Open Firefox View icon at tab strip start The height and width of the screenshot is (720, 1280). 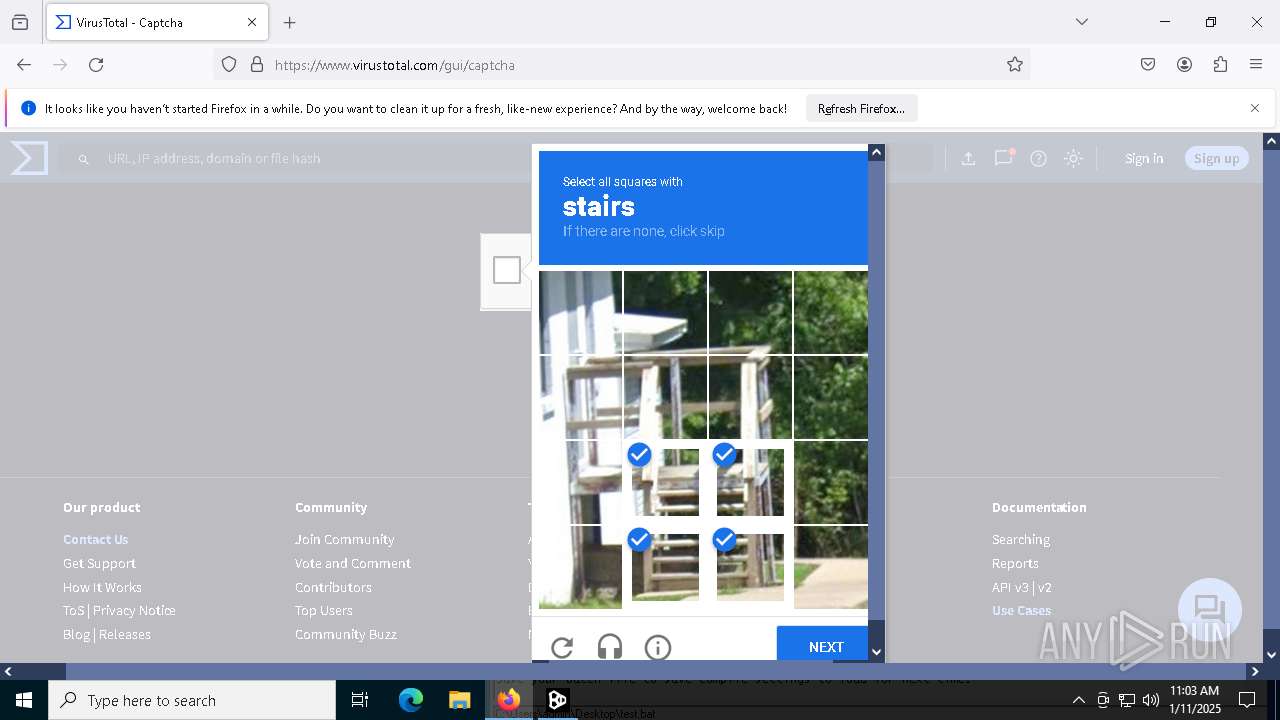(20, 22)
